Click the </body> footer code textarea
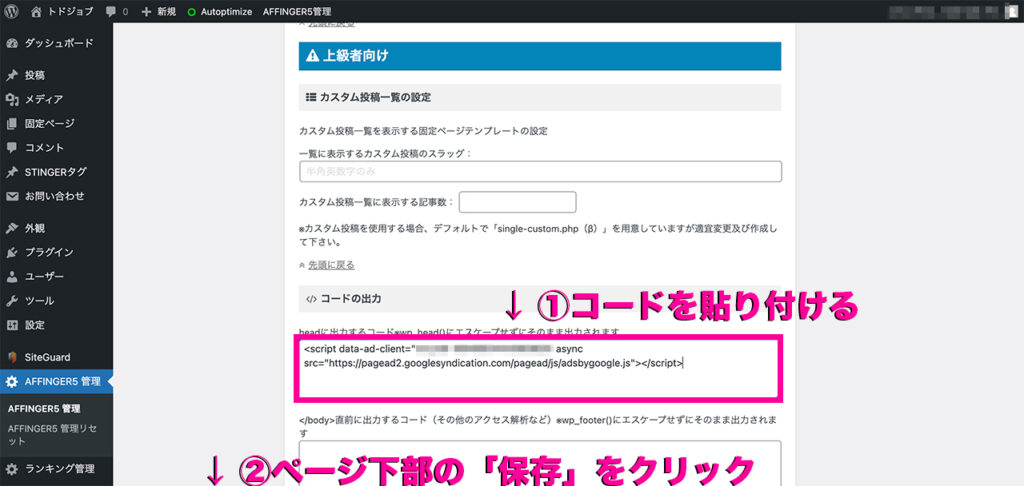The image size is (1024, 486). click(540, 463)
